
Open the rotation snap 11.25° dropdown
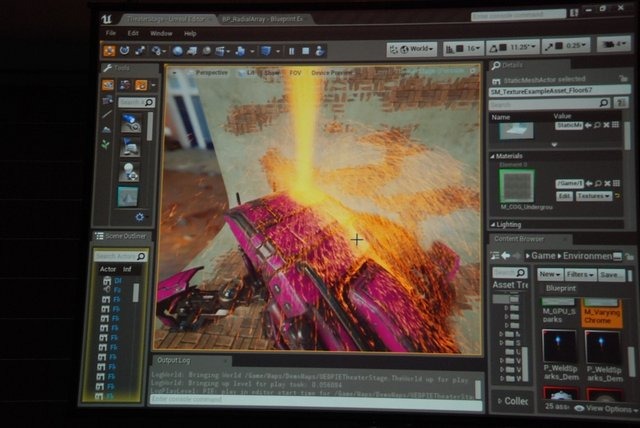click(x=524, y=47)
